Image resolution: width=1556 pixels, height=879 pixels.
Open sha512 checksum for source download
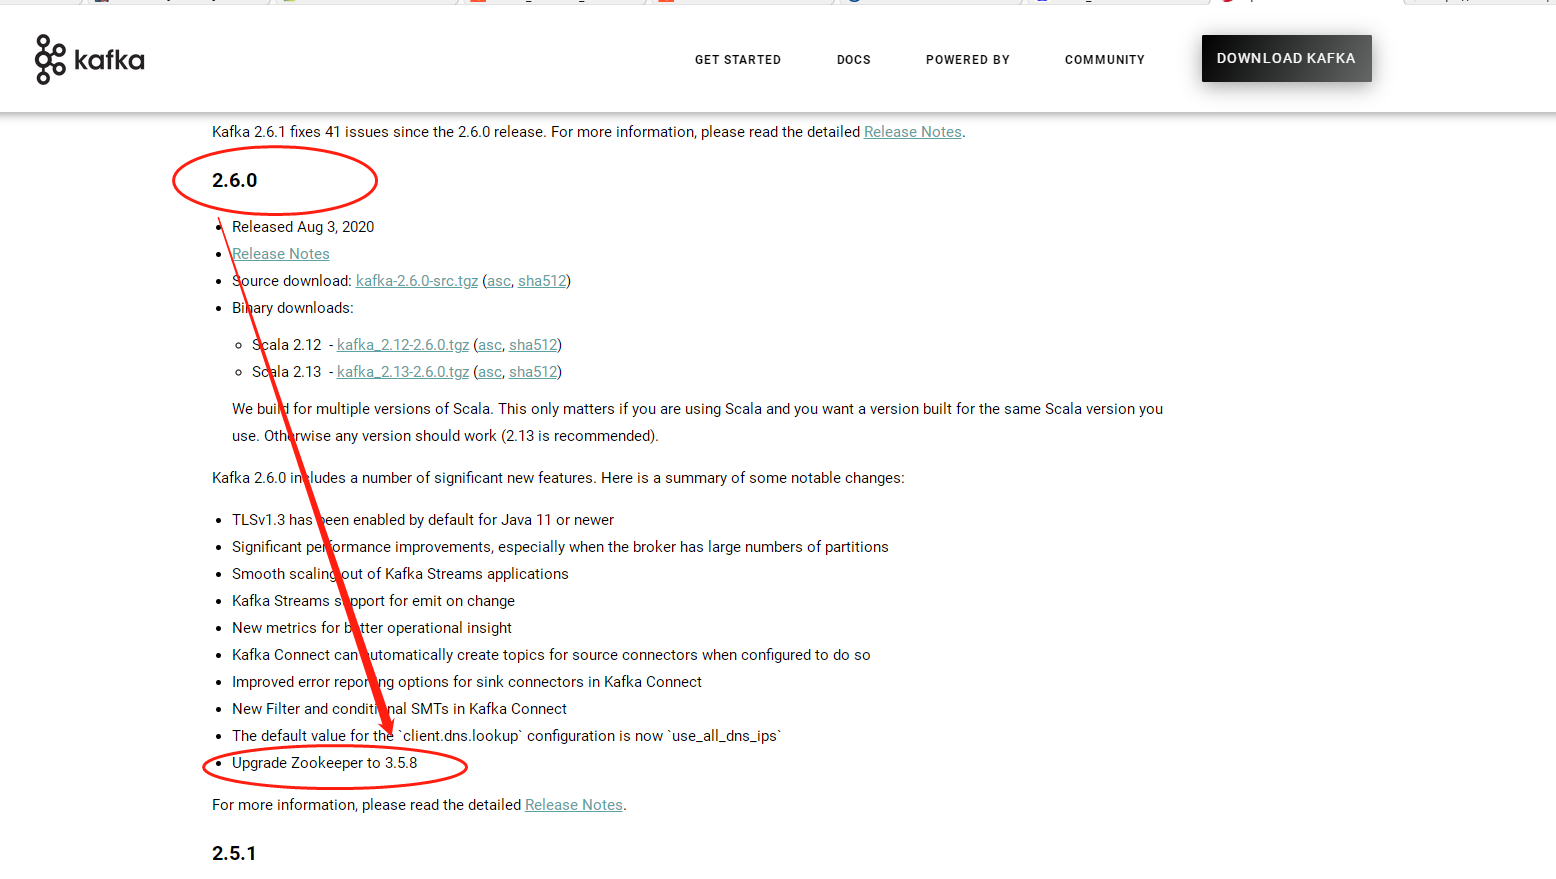pyautogui.click(x=542, y=281)
